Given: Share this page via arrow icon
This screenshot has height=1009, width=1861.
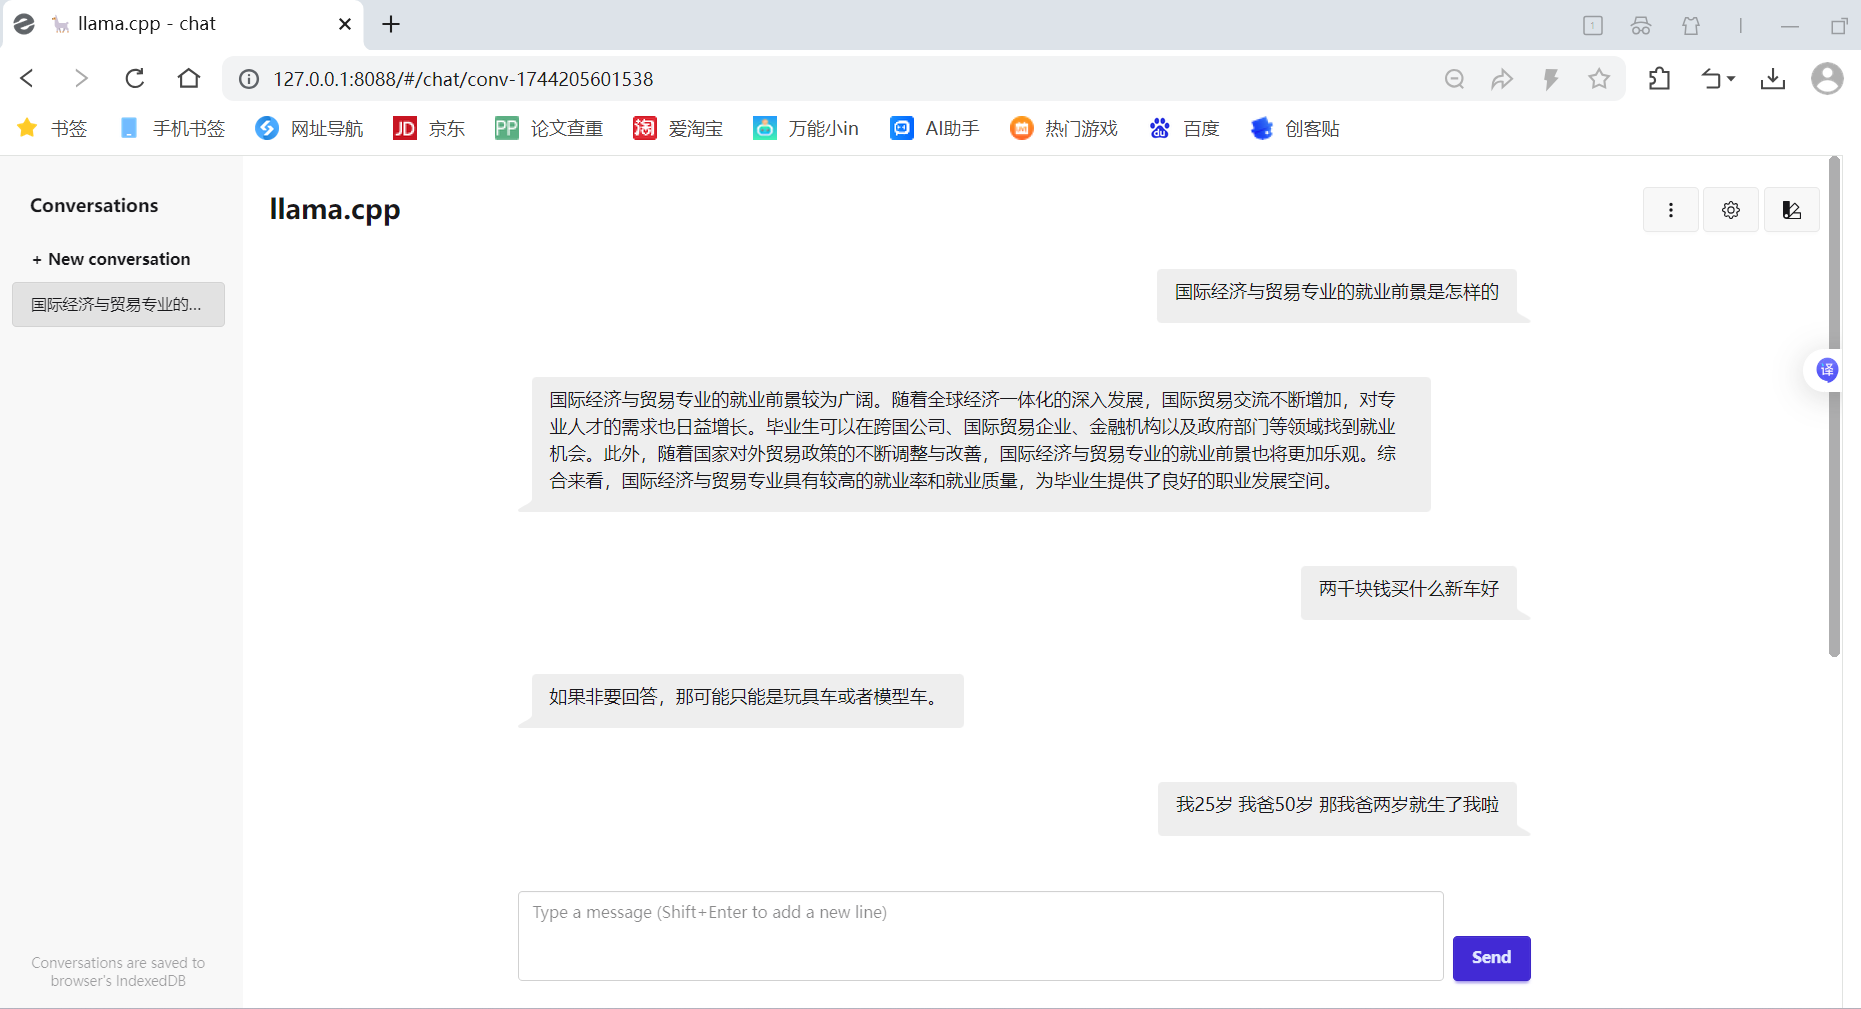Looking at the screenshot, I should (1502, 79).
